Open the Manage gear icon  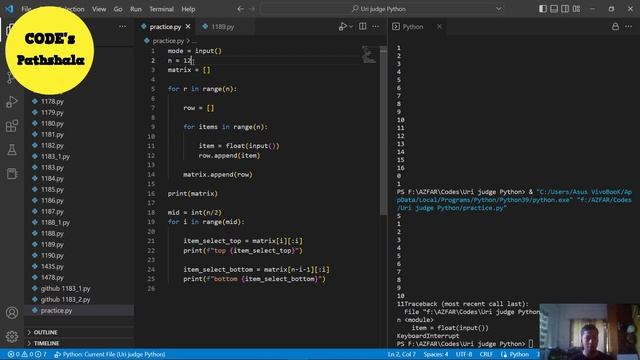click(x=12, y=336)
